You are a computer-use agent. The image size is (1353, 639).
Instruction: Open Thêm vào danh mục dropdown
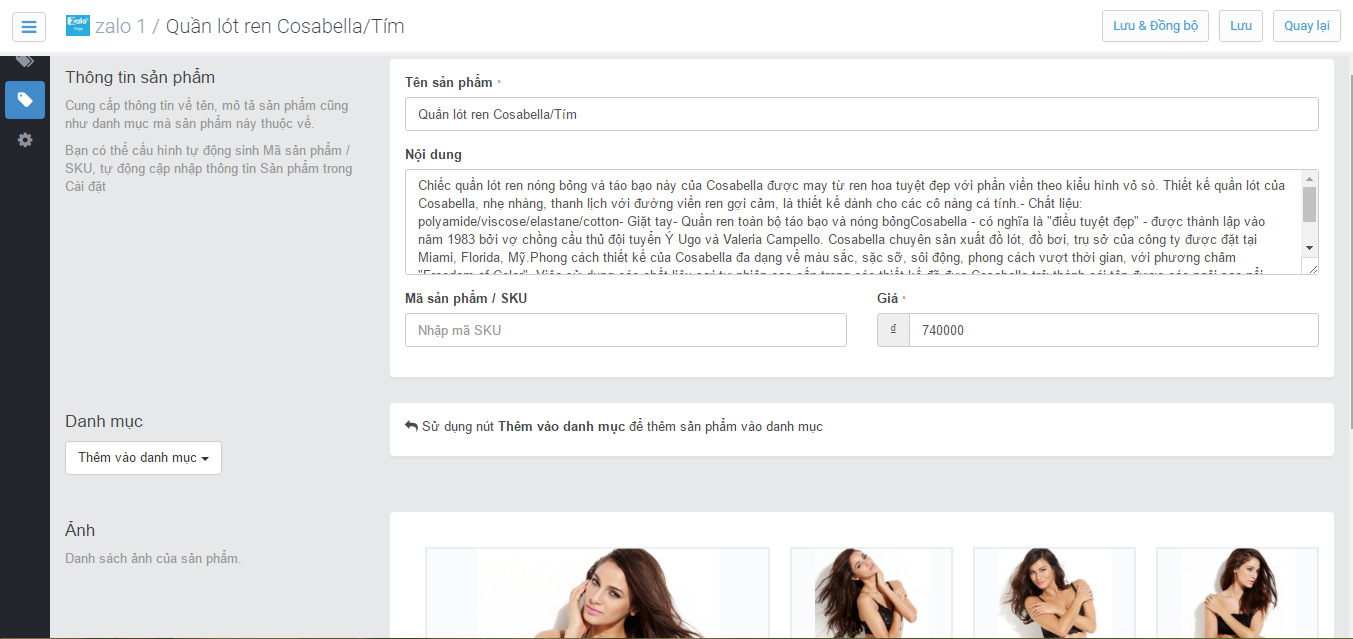143,458
